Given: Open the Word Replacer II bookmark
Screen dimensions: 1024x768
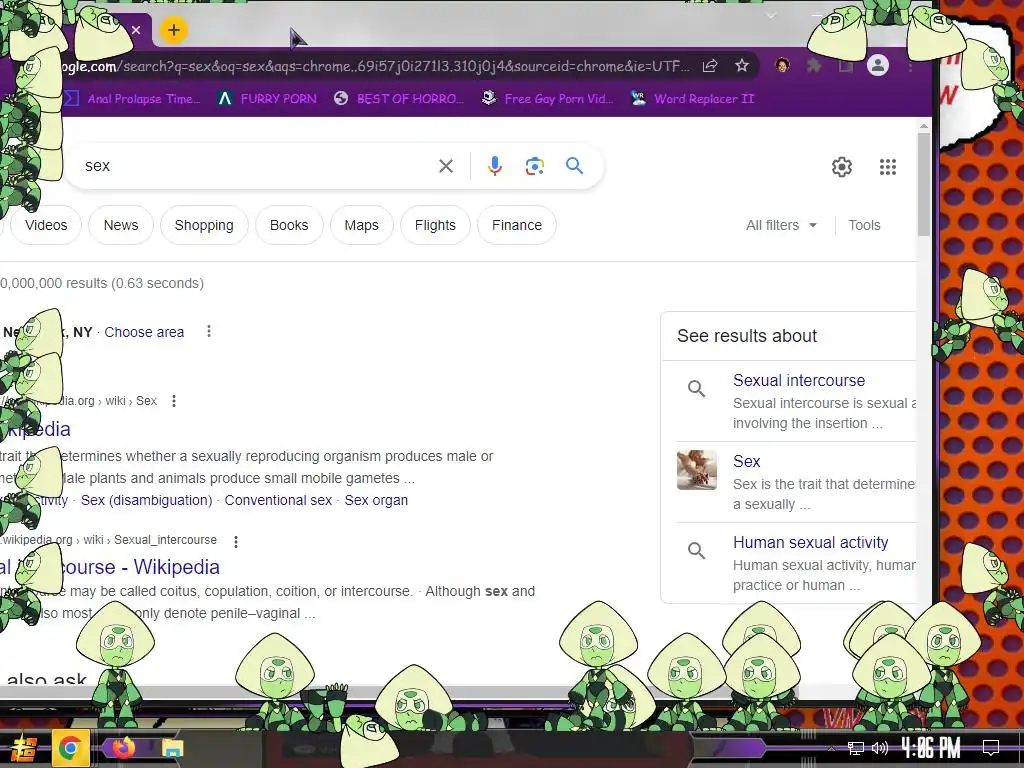Looking at the screenshot, I should (x=692, y=99).
